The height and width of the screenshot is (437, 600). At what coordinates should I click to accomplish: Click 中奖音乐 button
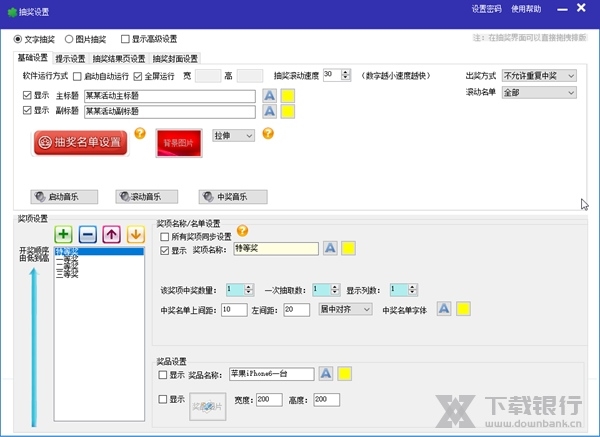tap(233, 197)
